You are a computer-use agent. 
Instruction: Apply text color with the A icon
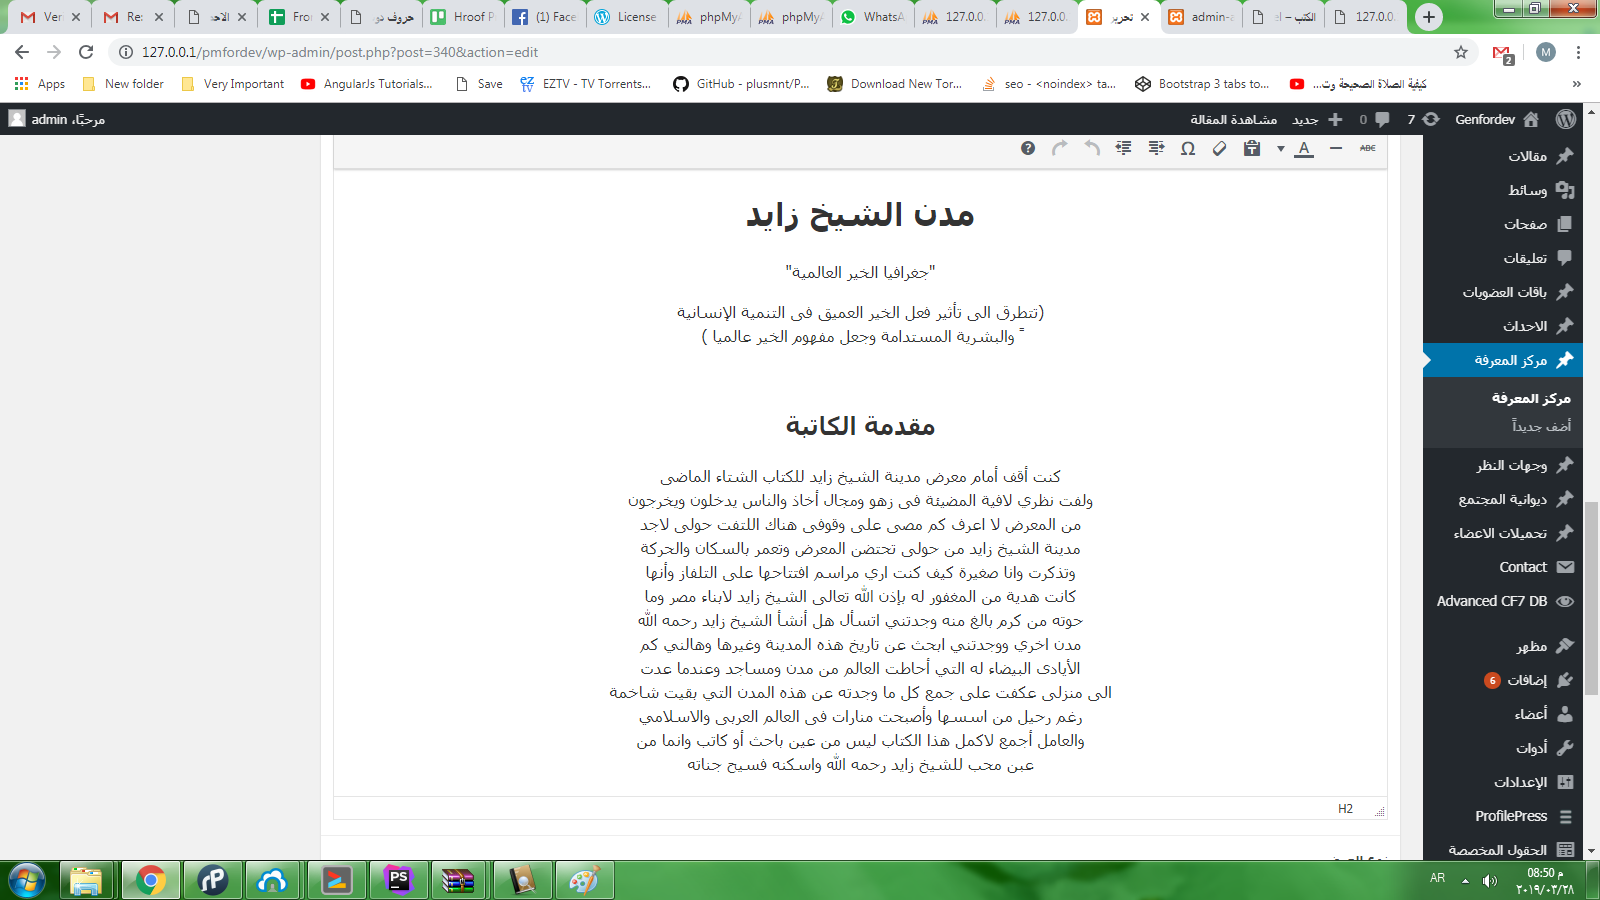point(1304,149)
